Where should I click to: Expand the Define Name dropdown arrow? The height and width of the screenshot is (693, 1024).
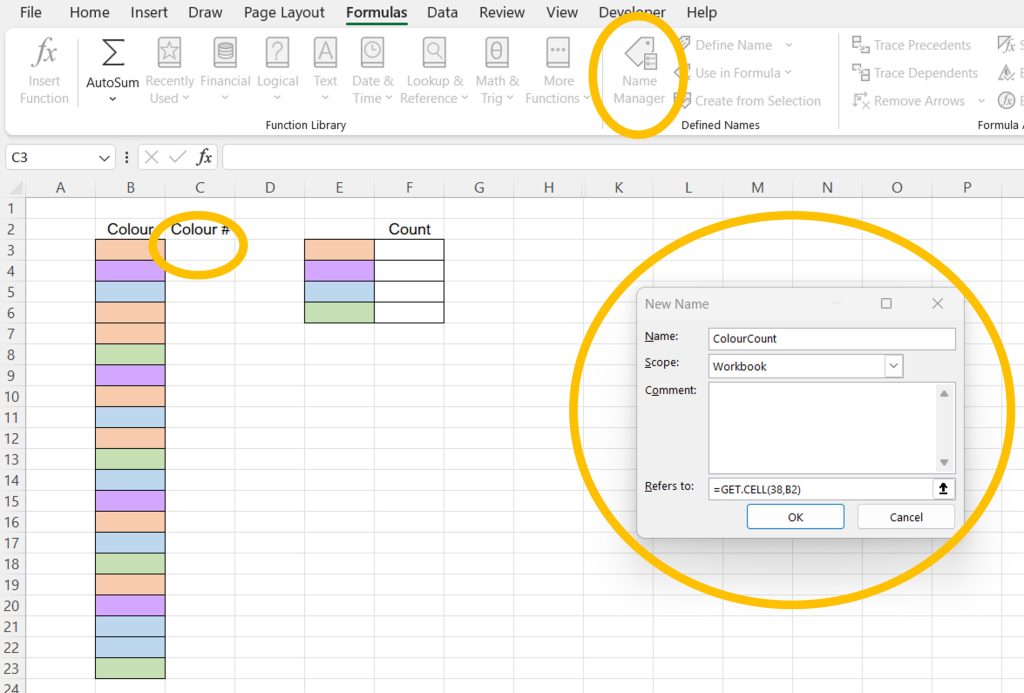coord(789,45)
